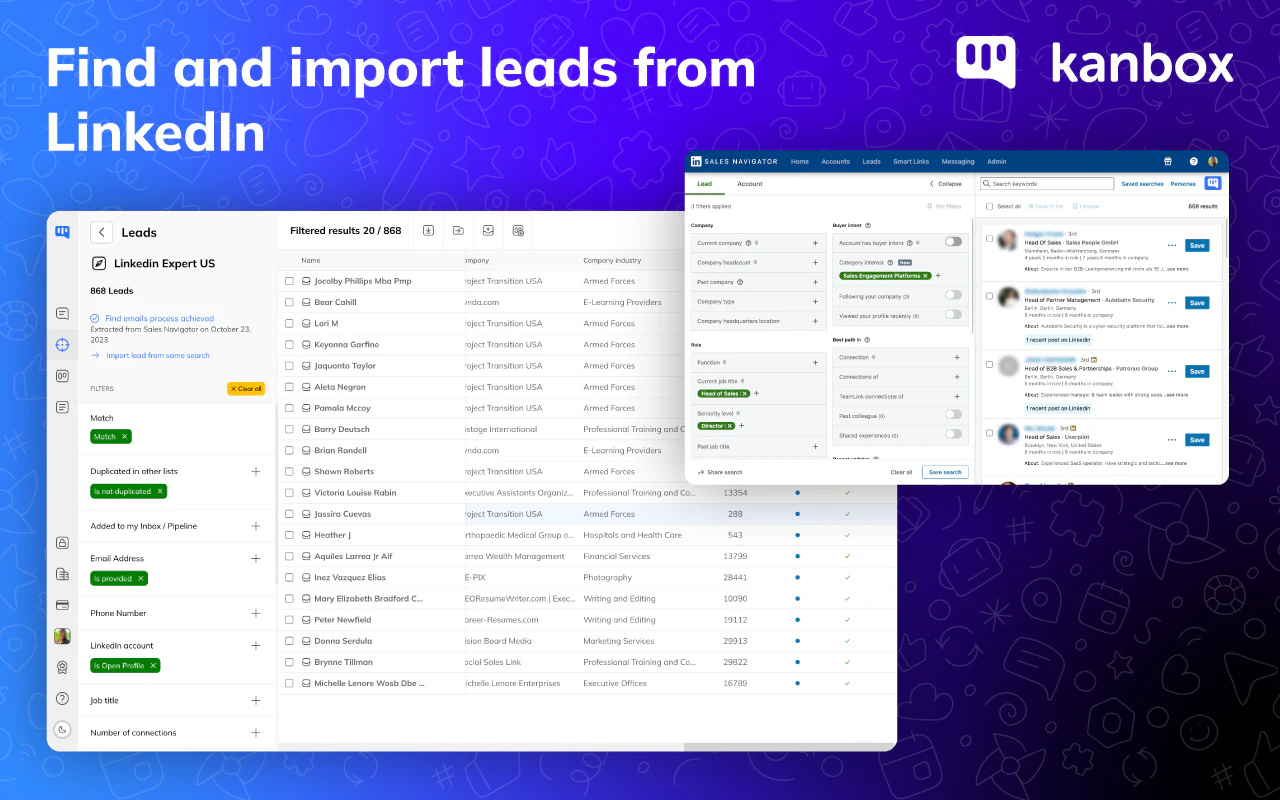Expand Company headquarters location filter

click(x=815, y=321)
